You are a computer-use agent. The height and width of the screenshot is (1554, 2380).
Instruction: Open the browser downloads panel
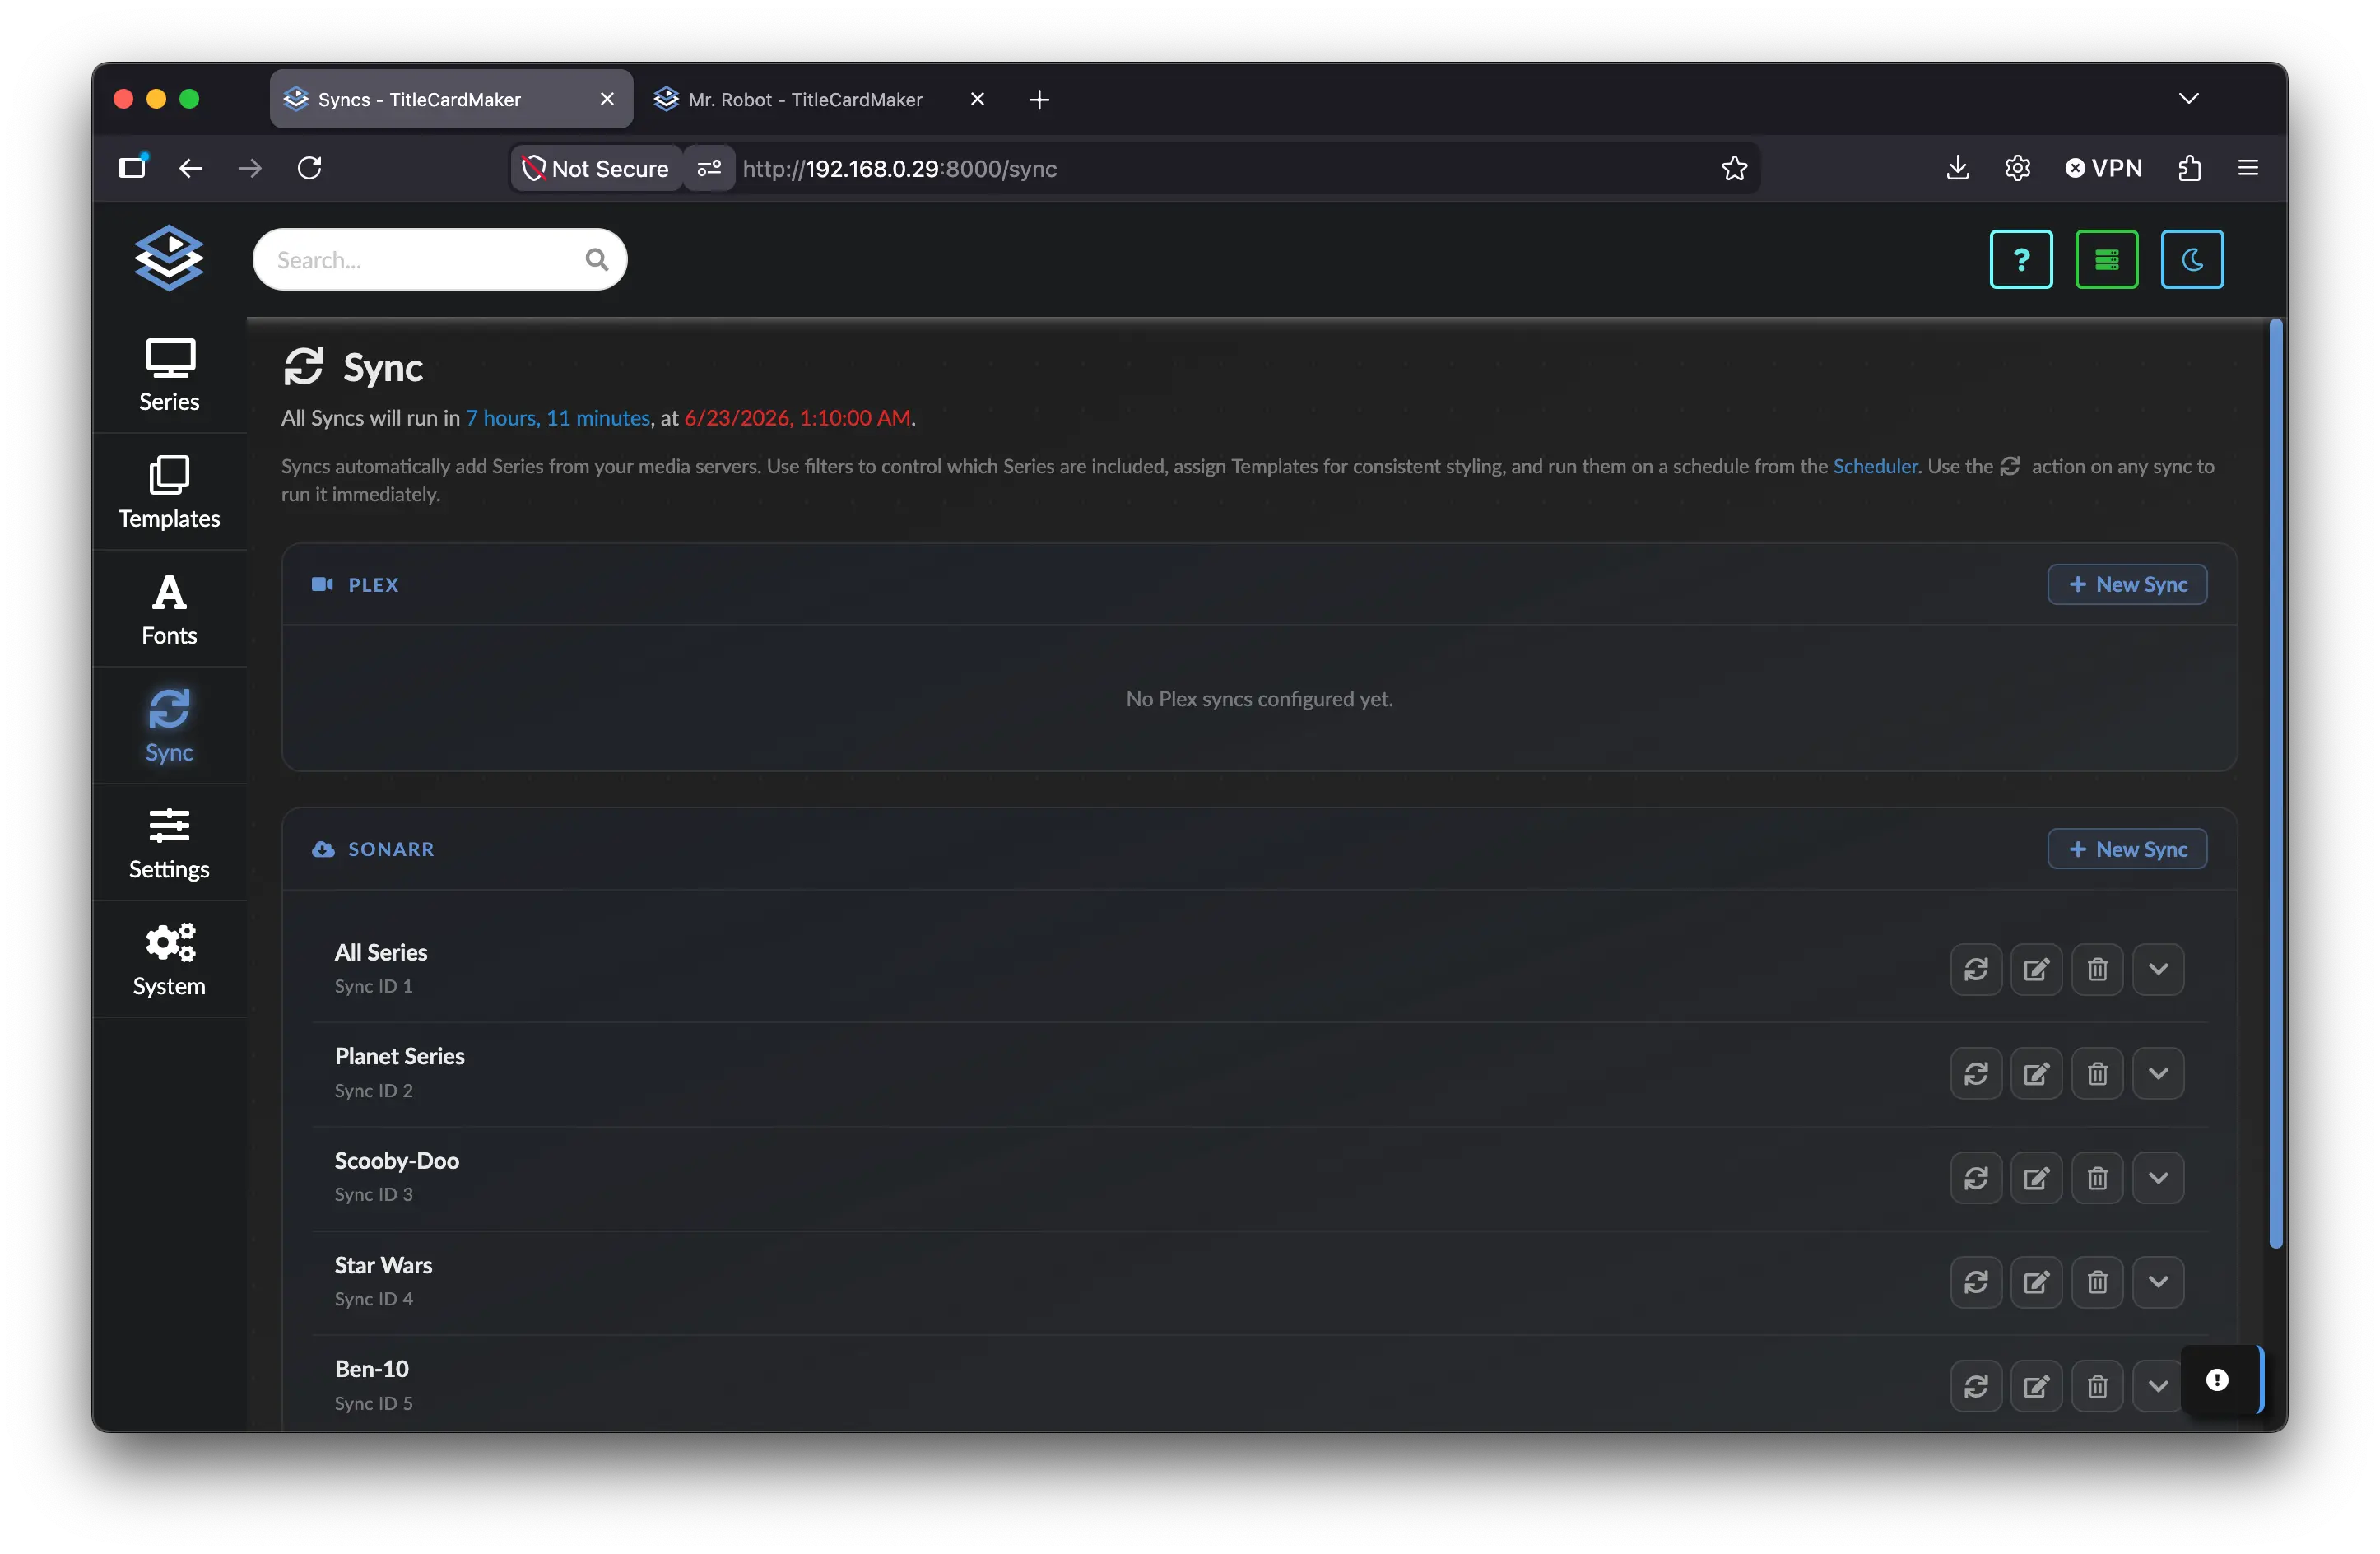click(x=1957, y=168)
